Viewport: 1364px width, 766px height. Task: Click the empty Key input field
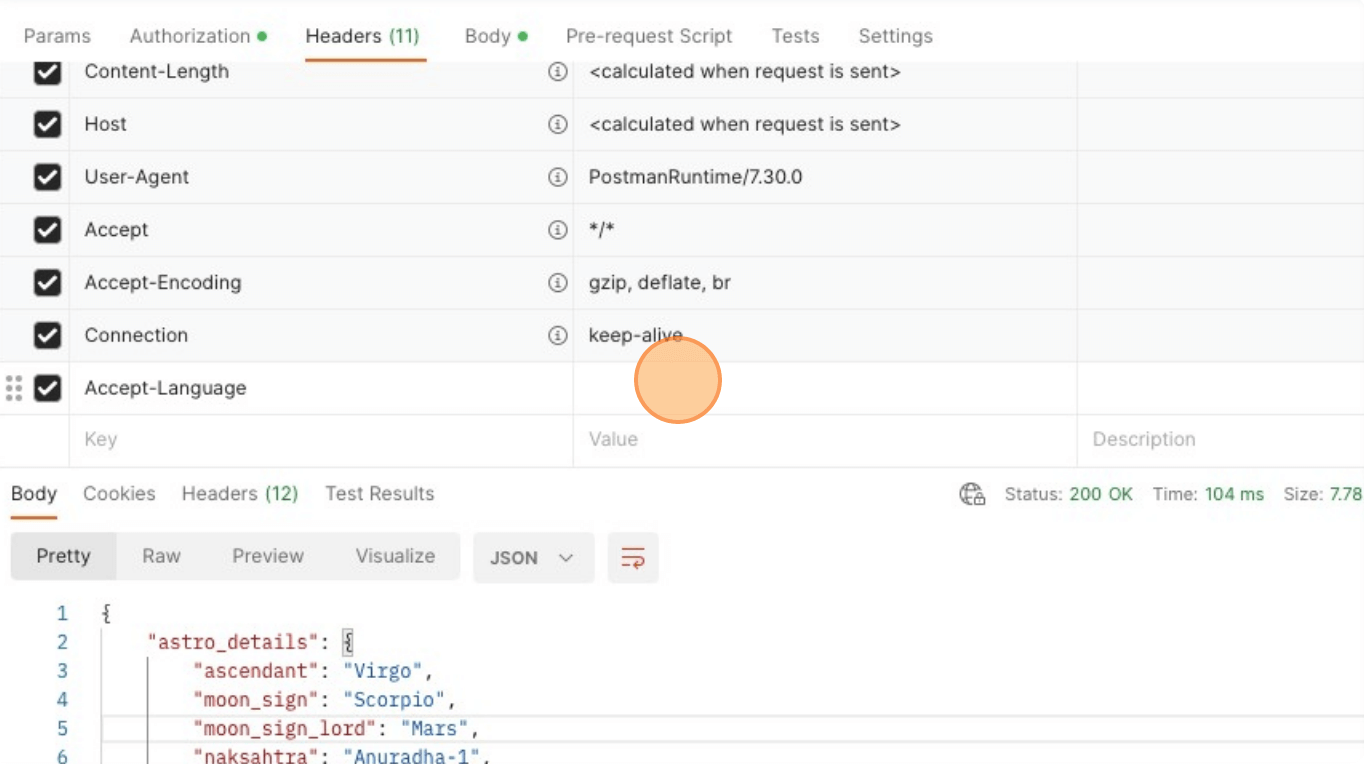[x=320, y=440]
